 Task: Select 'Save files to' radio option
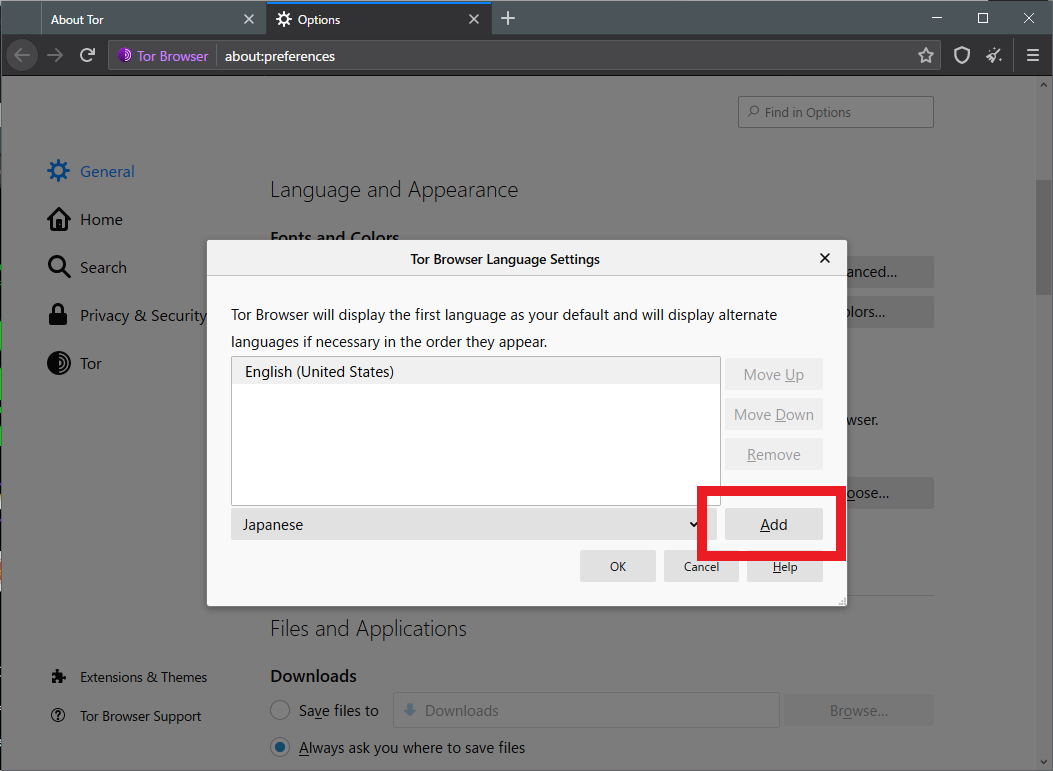(281, 711)
